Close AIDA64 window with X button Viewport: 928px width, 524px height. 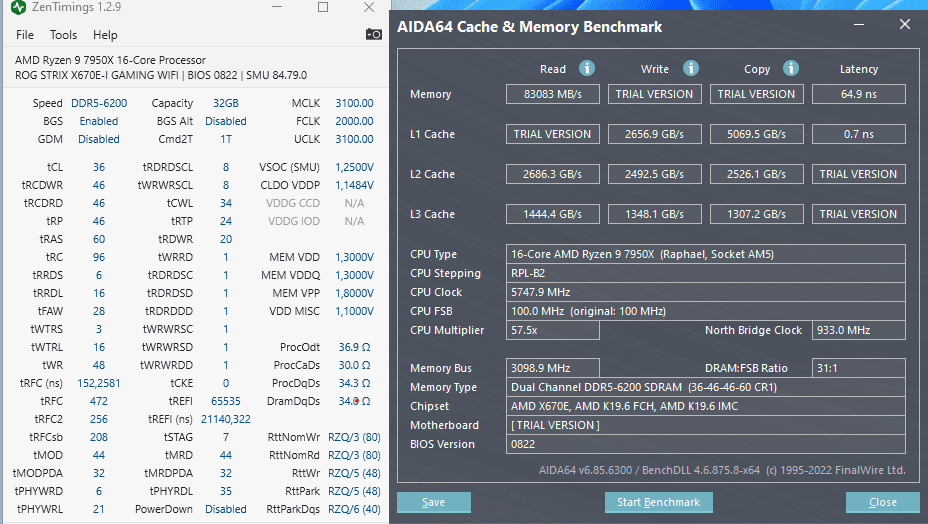(905, 24)
